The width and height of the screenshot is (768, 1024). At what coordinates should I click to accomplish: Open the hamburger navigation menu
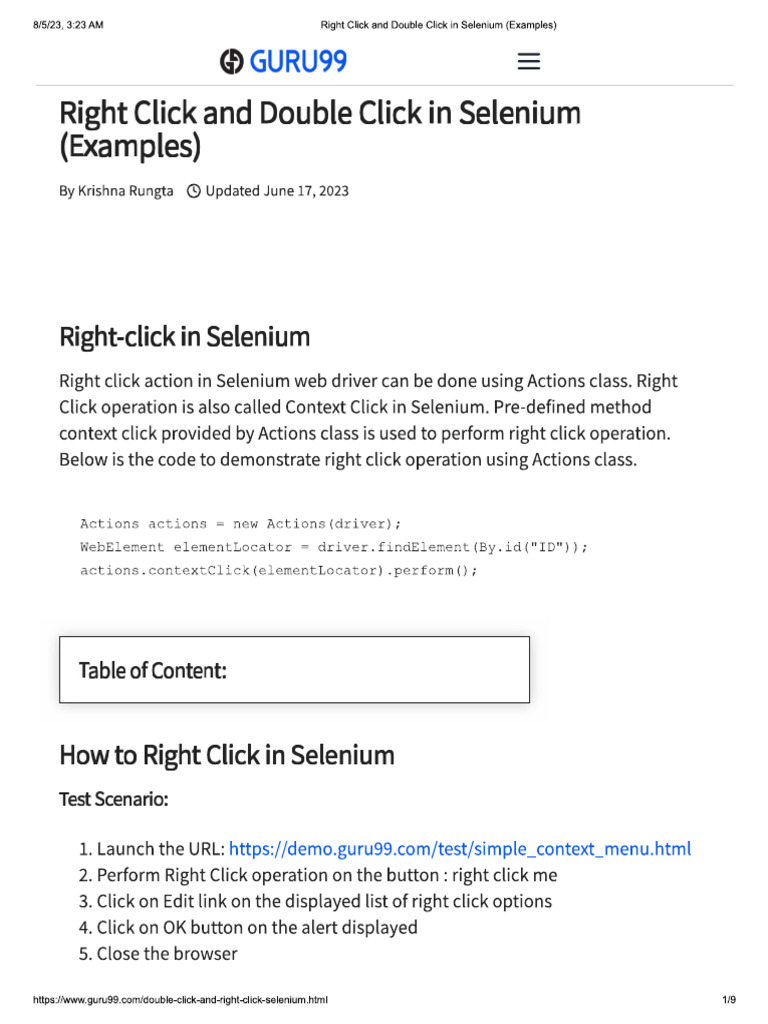(528, 62)
